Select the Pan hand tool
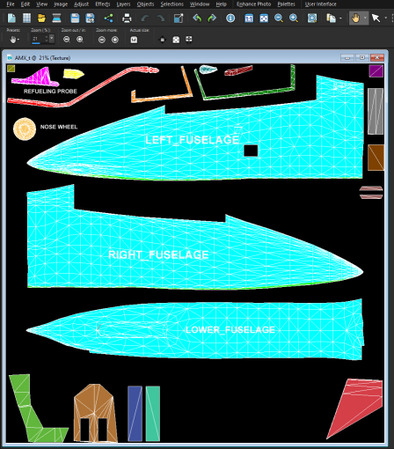This screenshot has height=449, width=394. (356, 18)
